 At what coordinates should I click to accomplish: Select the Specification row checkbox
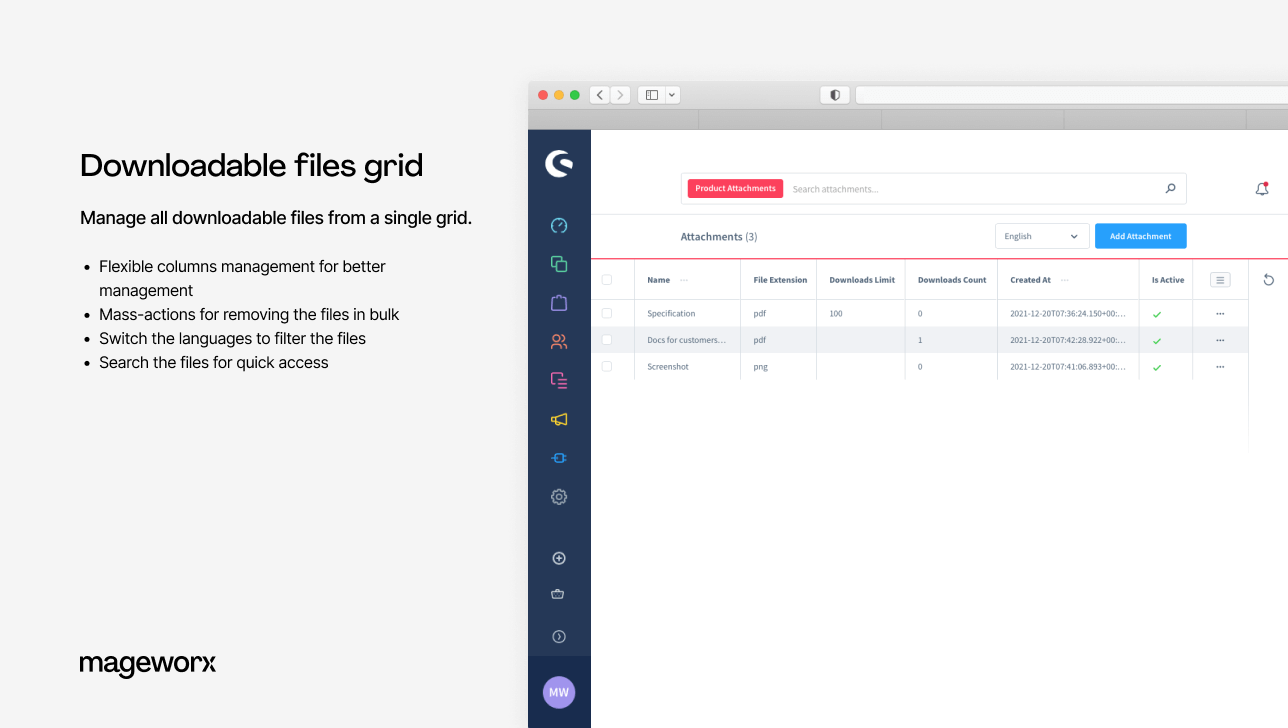tap(607, 314)
